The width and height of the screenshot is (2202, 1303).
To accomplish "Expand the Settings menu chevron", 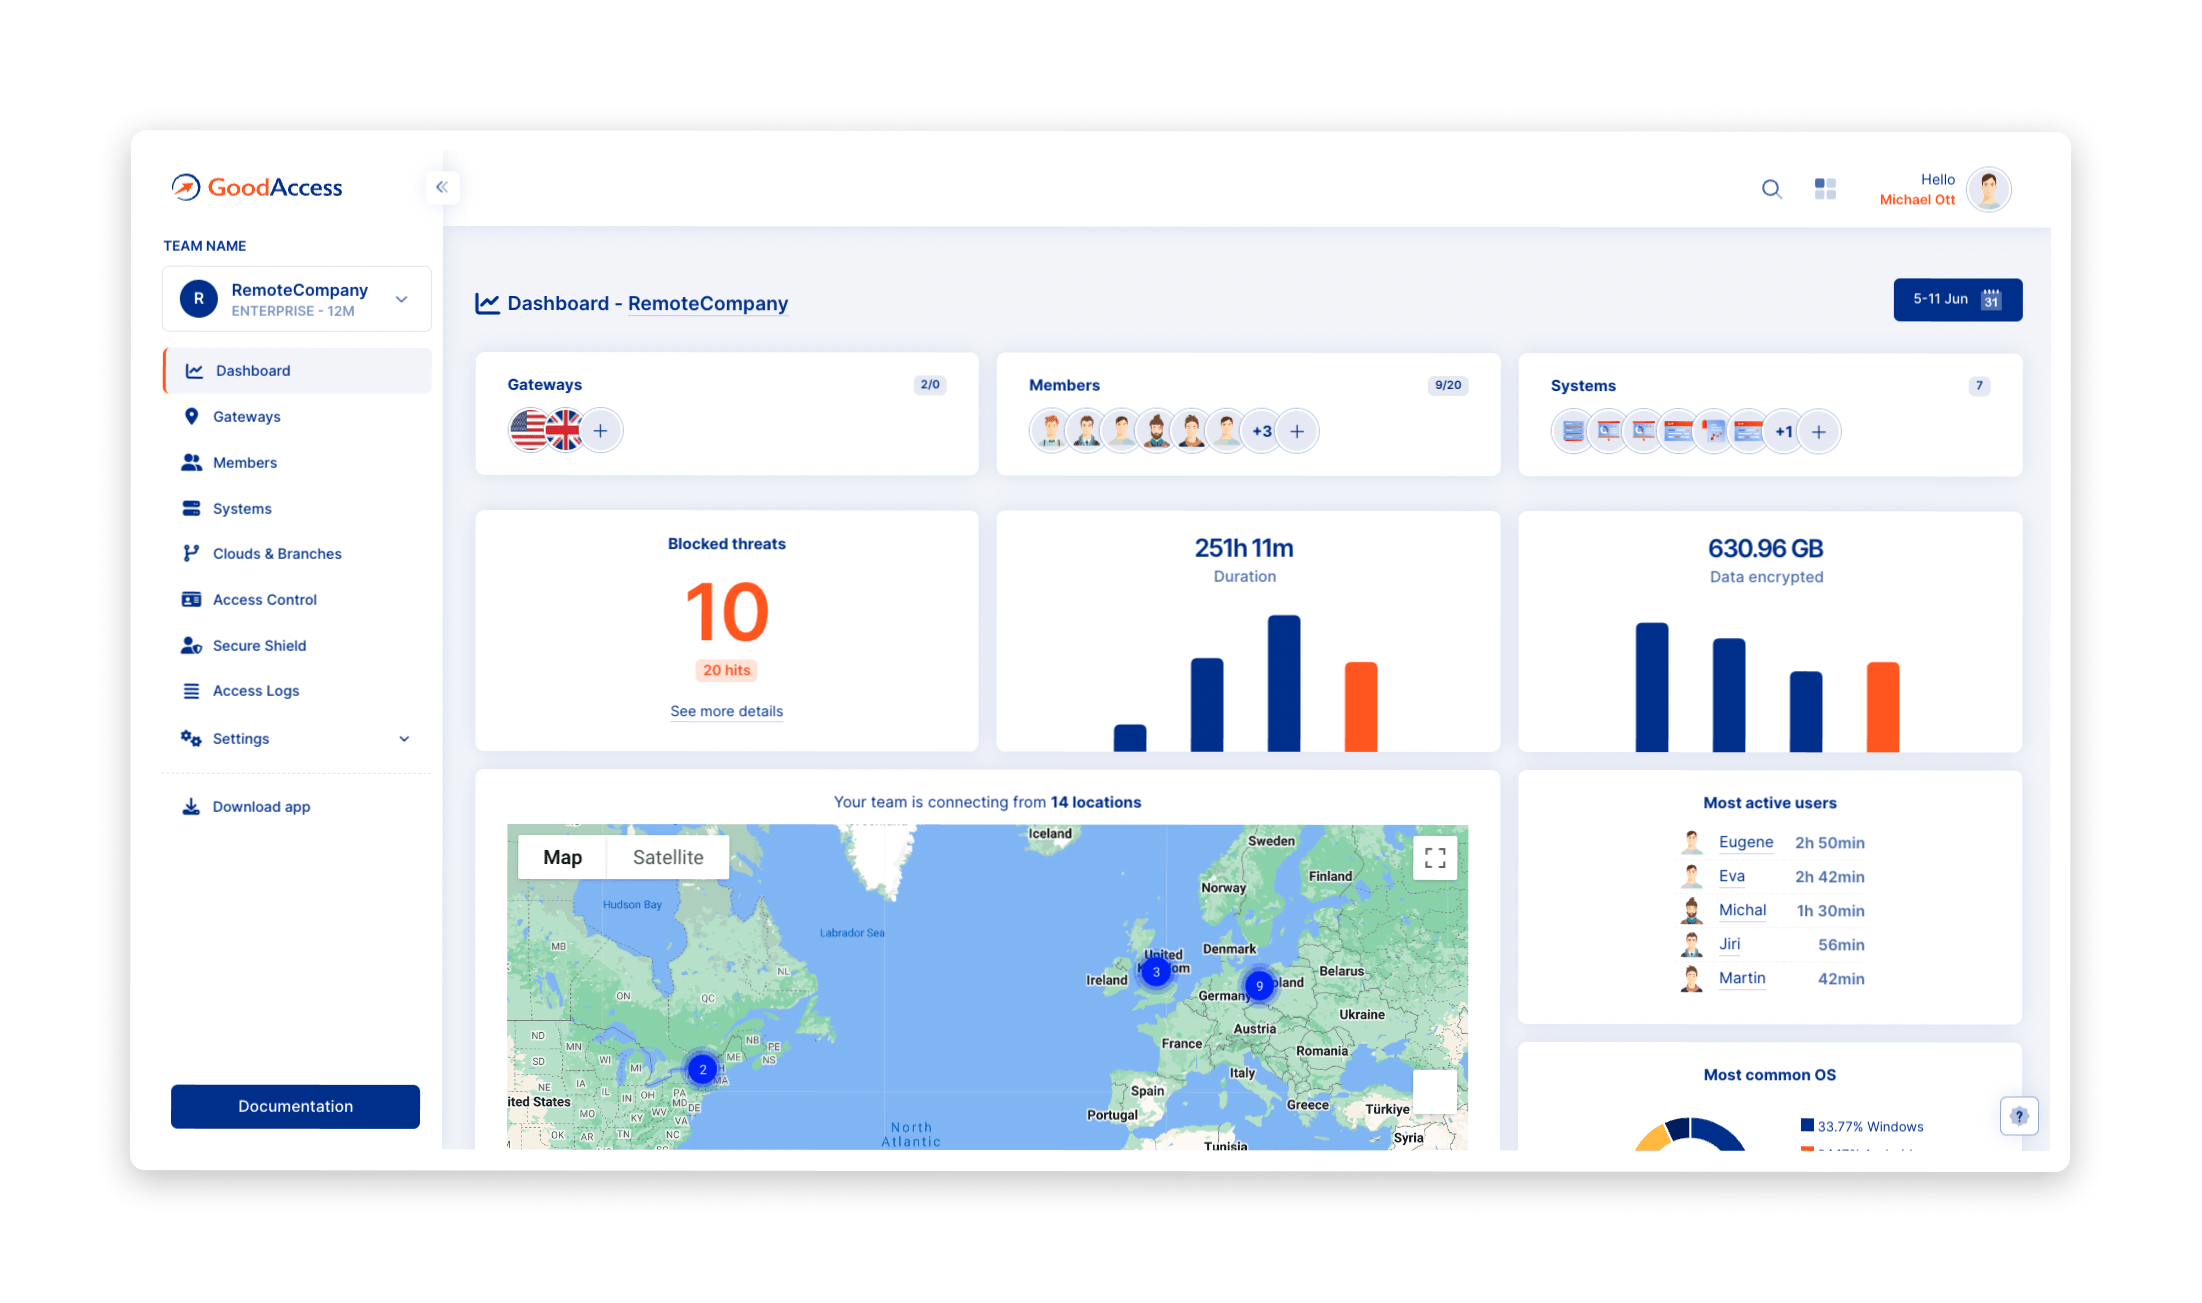I will coord(404,739).
